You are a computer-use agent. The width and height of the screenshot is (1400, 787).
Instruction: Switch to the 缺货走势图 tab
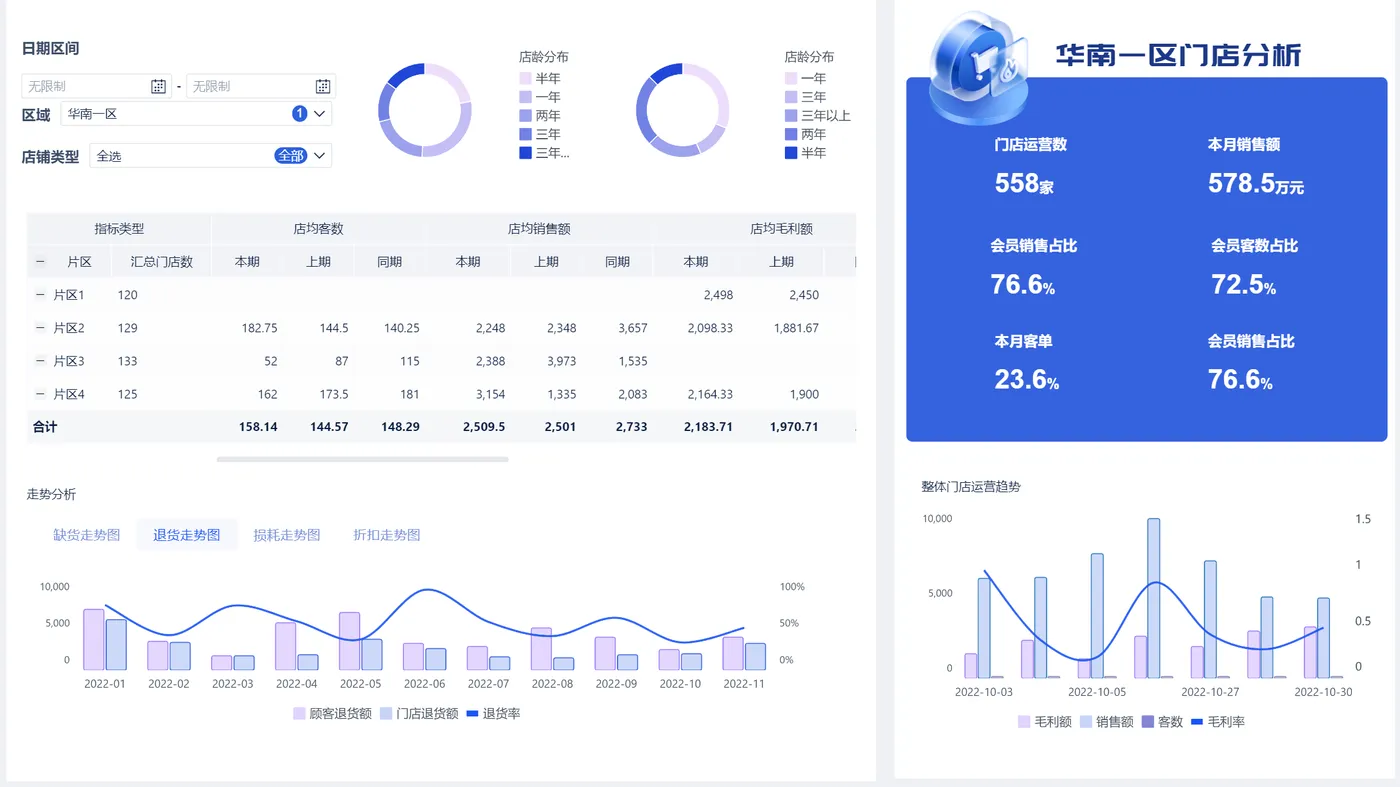[87, 535]
